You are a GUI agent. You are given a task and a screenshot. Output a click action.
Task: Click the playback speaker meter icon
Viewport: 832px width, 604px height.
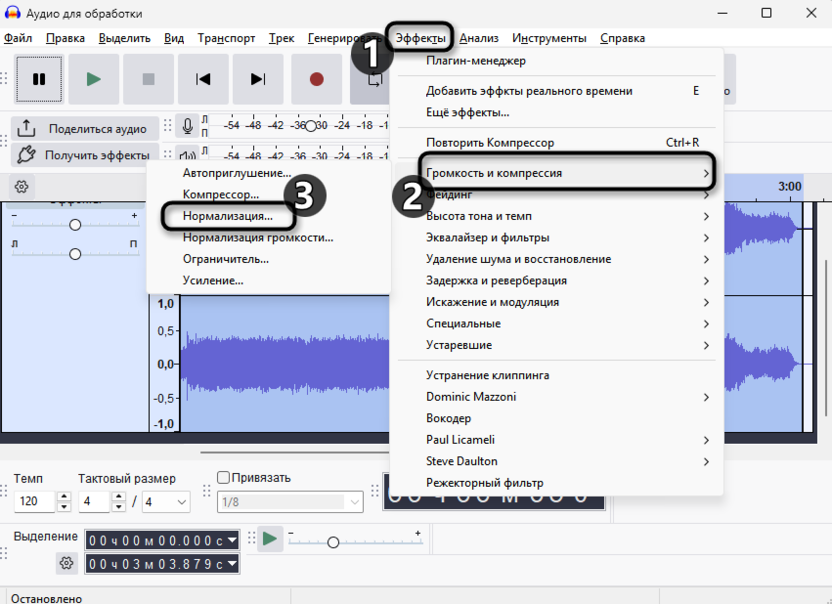click(186, 155)
